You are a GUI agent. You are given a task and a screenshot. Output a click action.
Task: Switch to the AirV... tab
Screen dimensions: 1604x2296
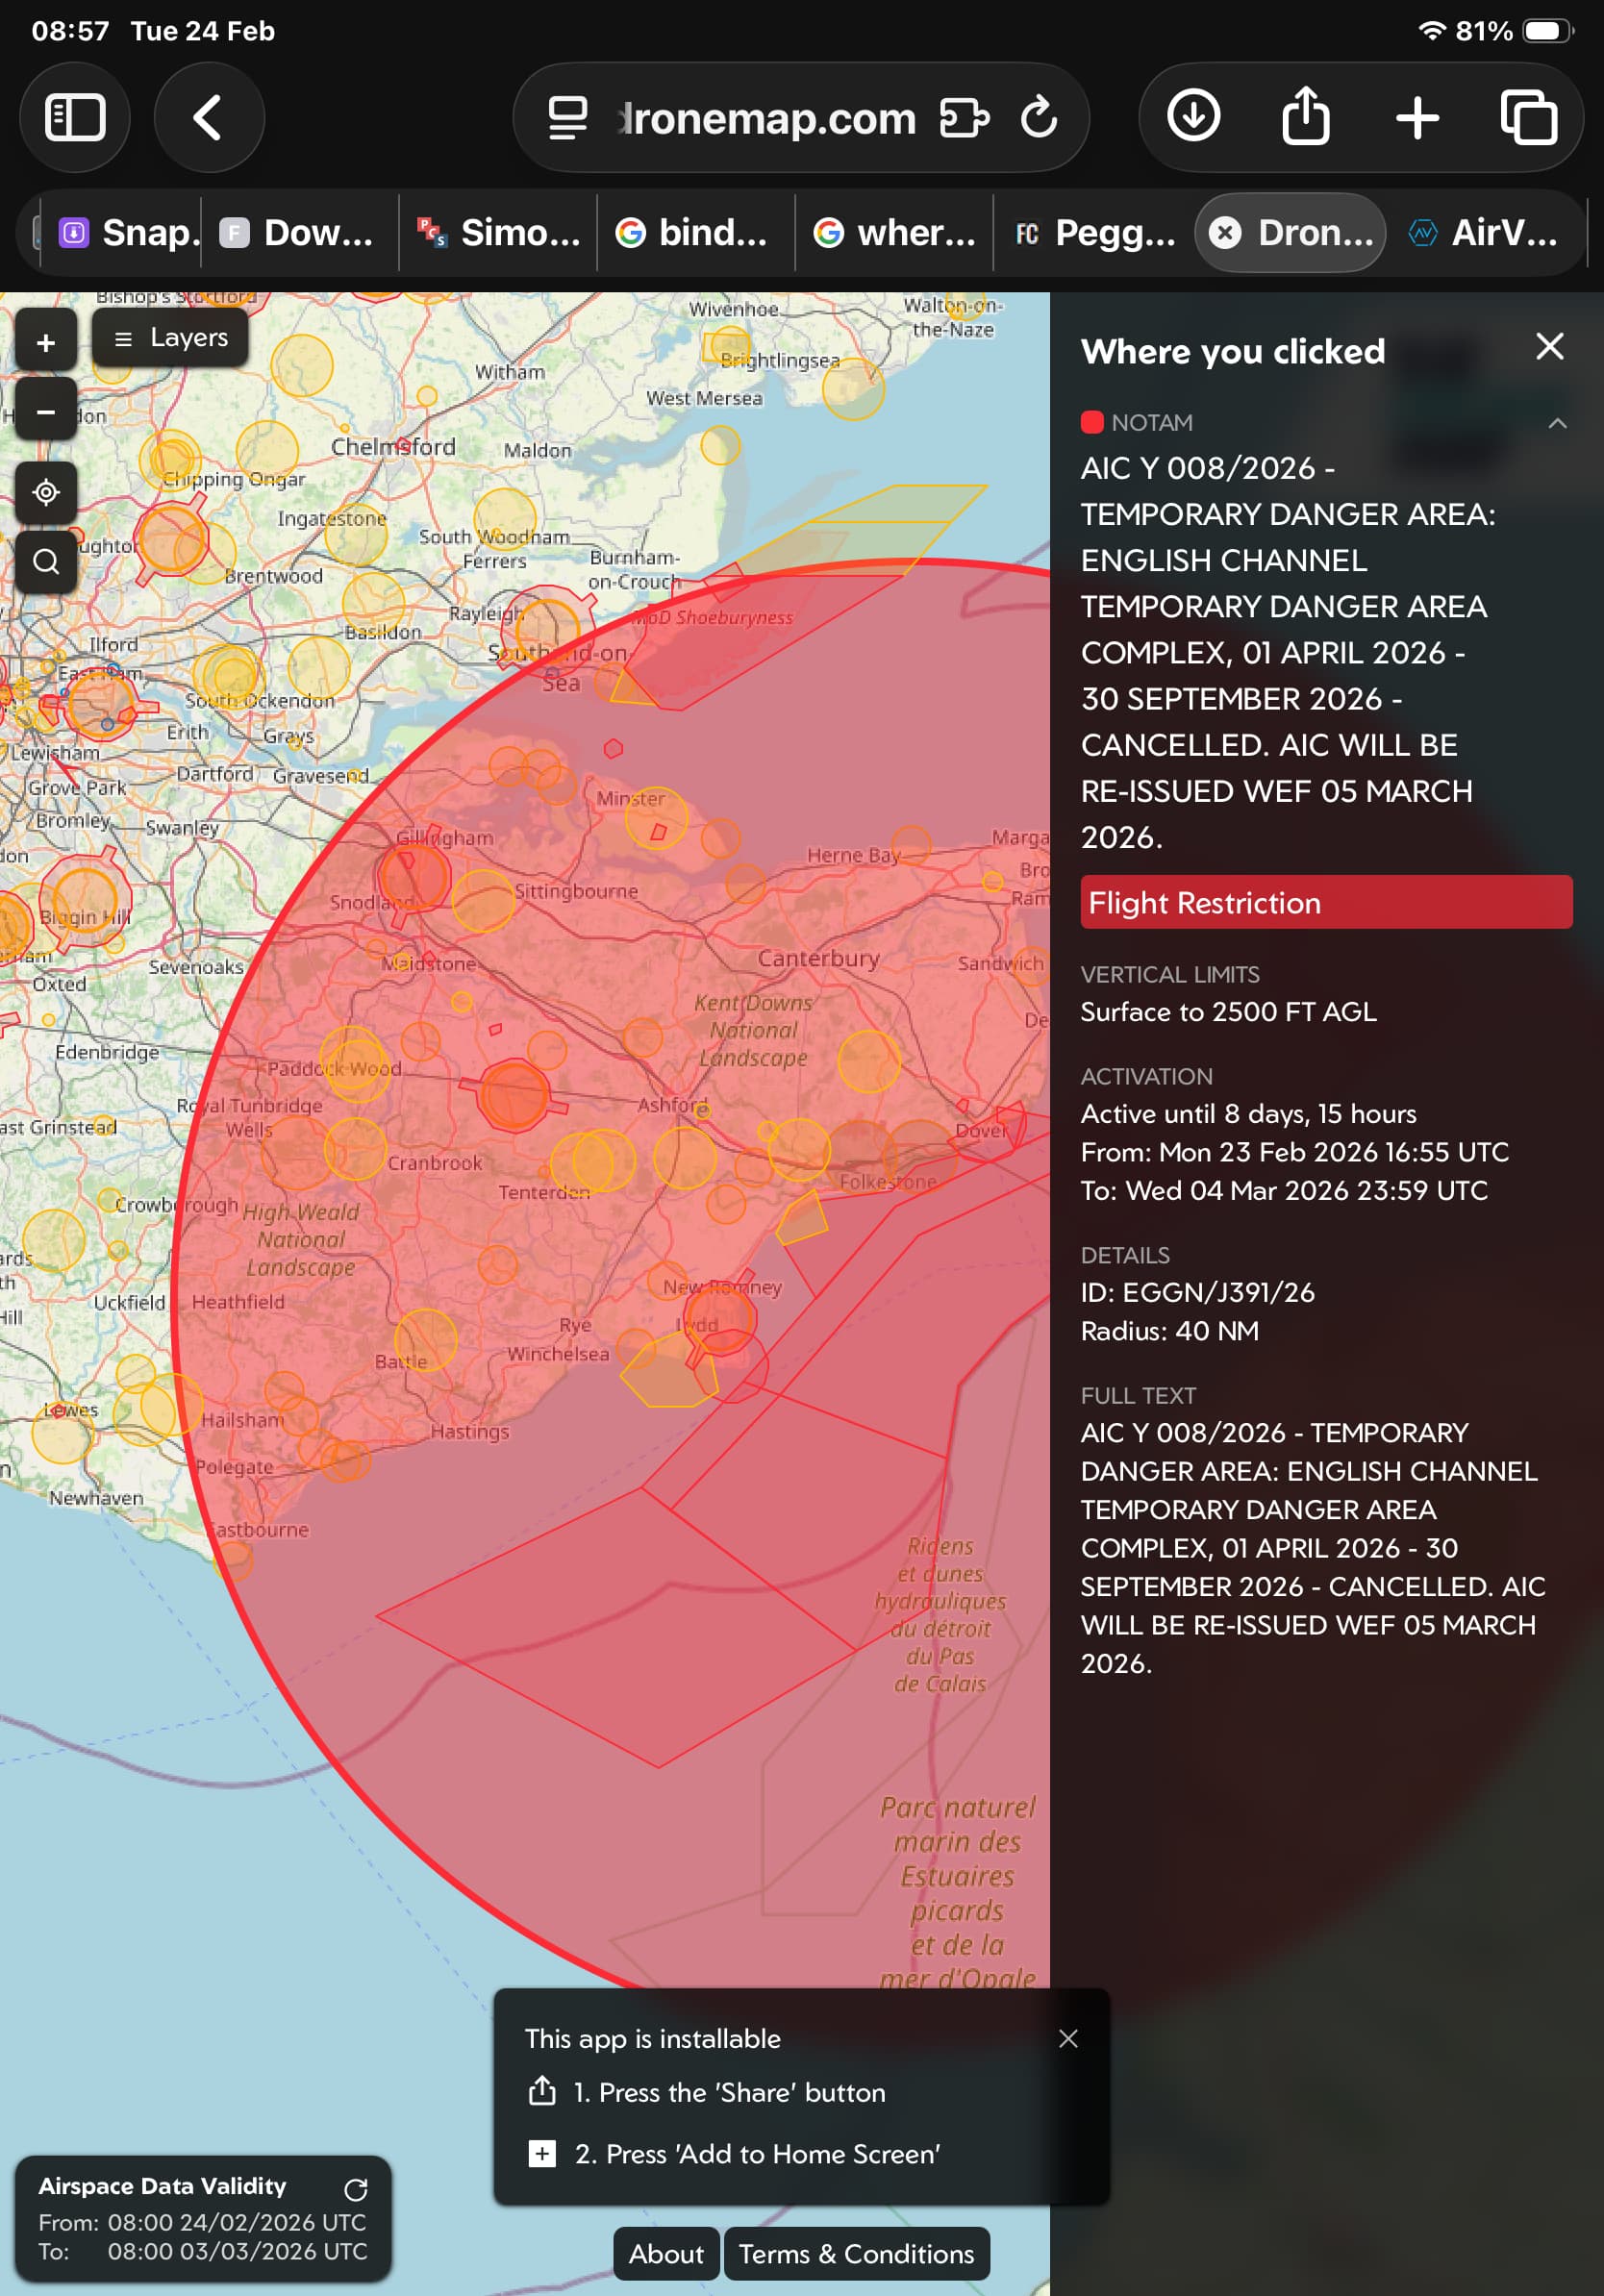[1484, 233]
